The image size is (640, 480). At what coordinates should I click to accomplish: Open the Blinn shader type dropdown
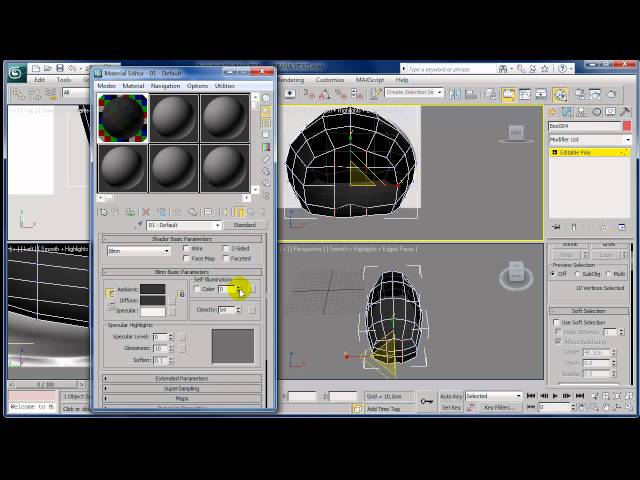tap(138, 251)
